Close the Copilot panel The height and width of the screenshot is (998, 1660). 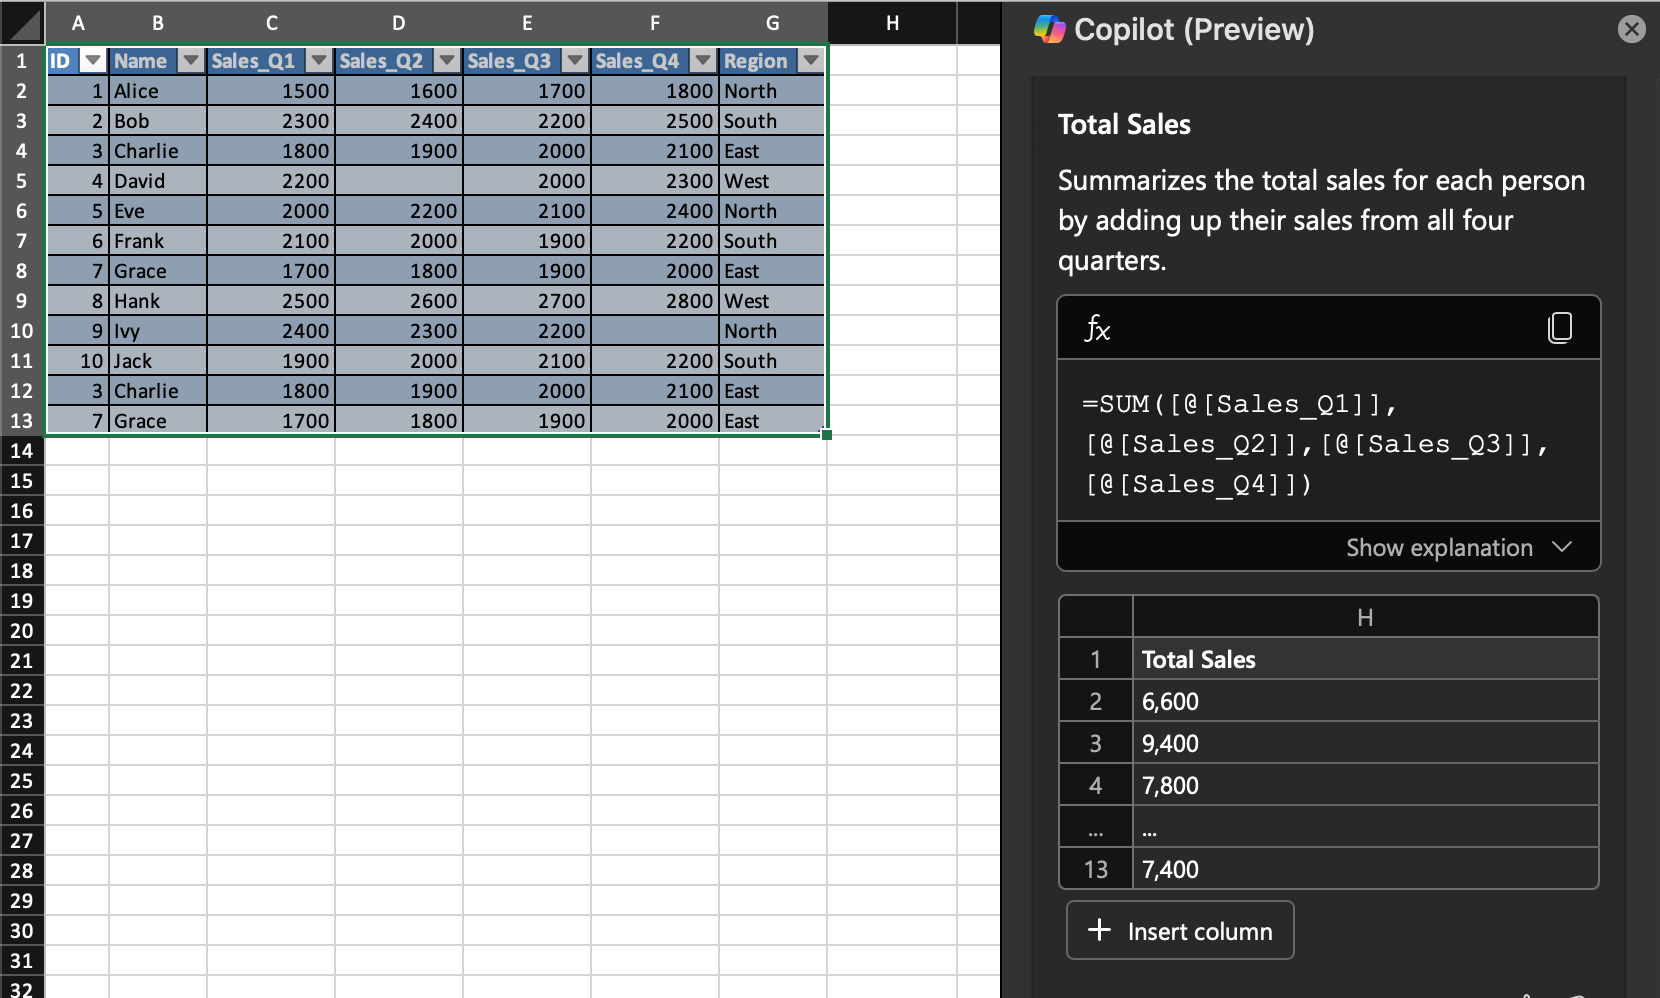(x=1631, y=29)
